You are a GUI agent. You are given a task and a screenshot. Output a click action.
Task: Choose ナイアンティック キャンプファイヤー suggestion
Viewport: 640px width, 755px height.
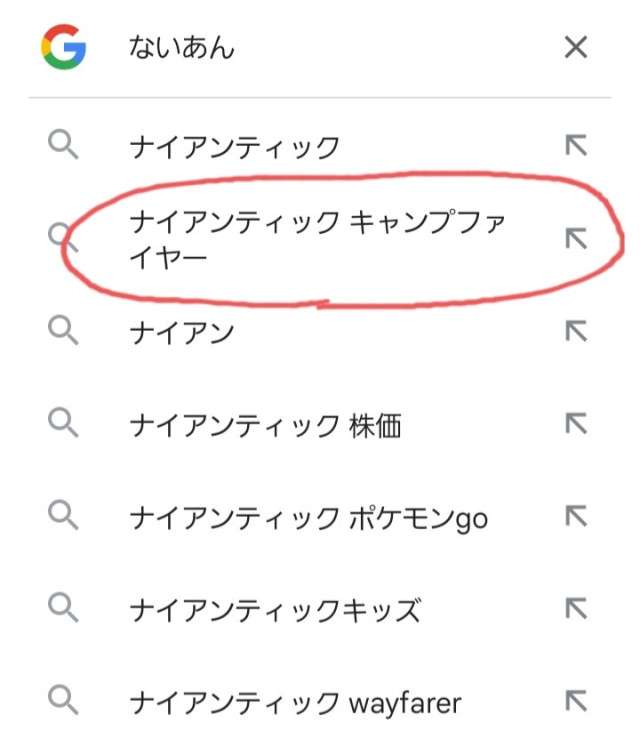tap(318, 240)
